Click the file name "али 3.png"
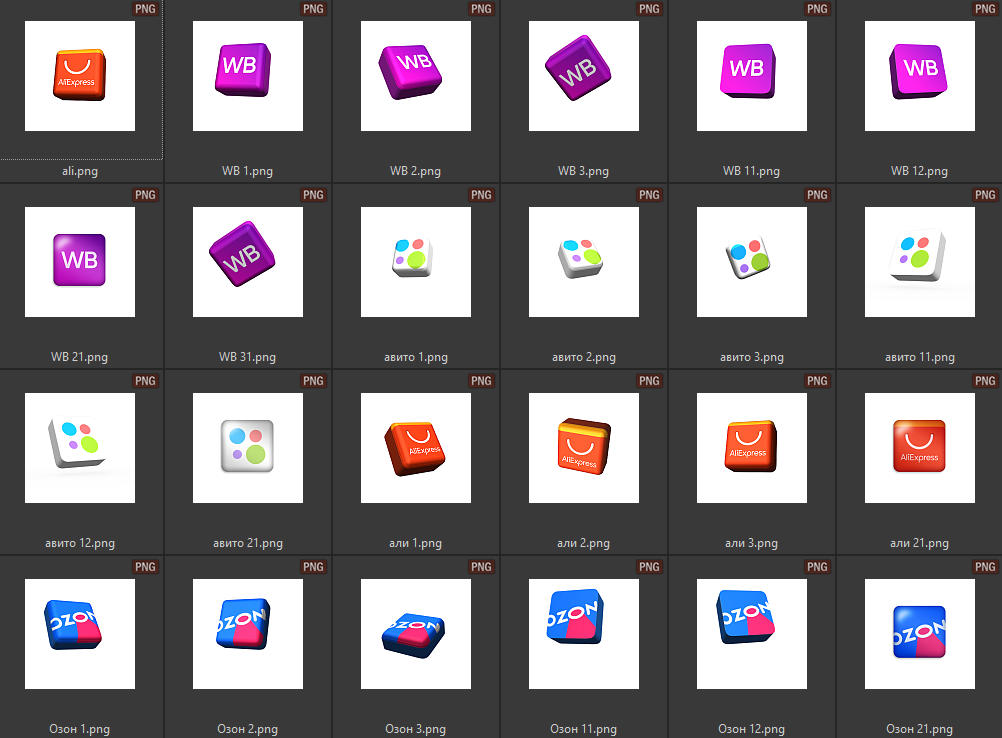The width and height of the screenshot is (1002, 738). point(752,543)
